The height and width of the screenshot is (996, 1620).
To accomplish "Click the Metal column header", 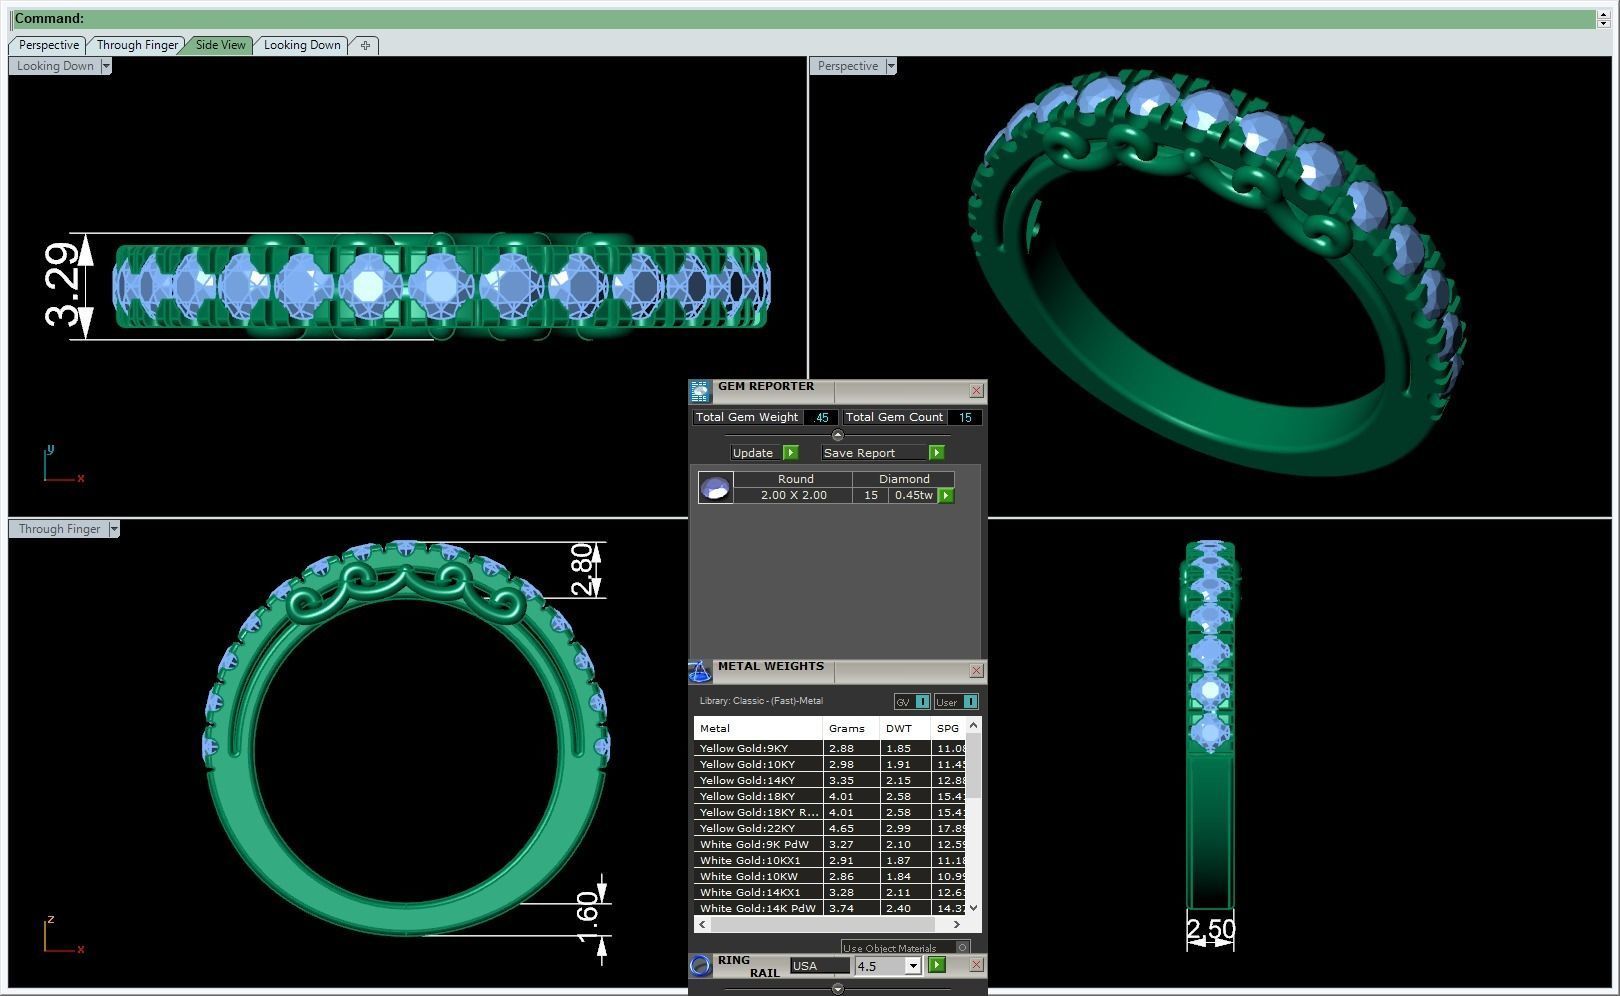I will pyautogui.click(x=758, y=728).
